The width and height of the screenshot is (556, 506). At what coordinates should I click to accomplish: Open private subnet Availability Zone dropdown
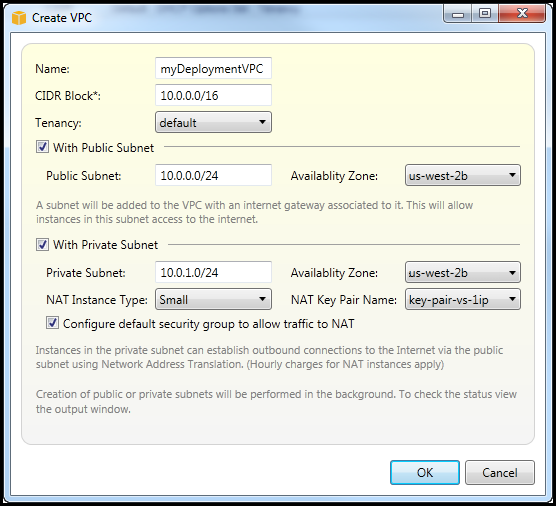pos(463,272)
